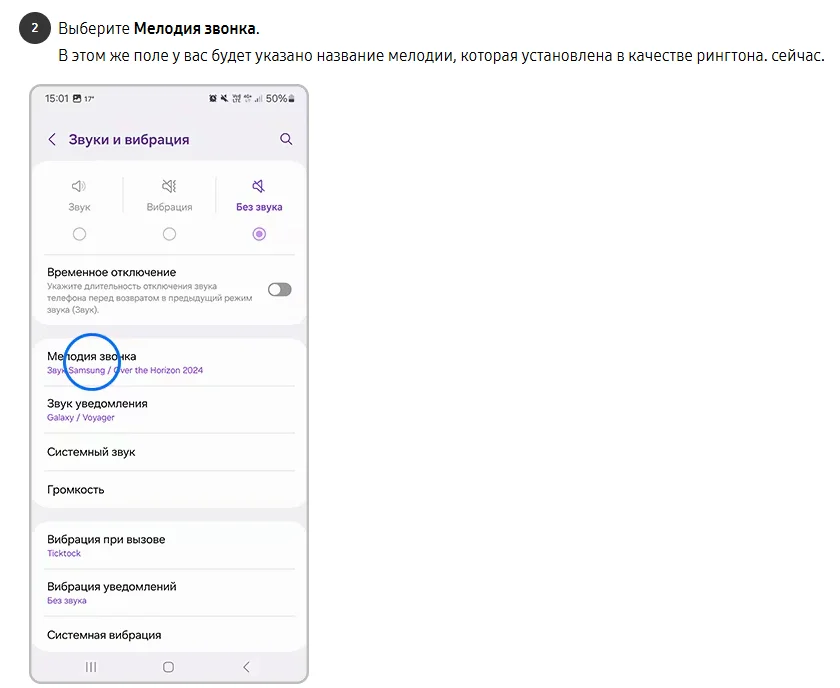Image resolution: width=840 pixels, height=688 pixels.
Task: Tap the home navigation button
Action: coord(168,667)
